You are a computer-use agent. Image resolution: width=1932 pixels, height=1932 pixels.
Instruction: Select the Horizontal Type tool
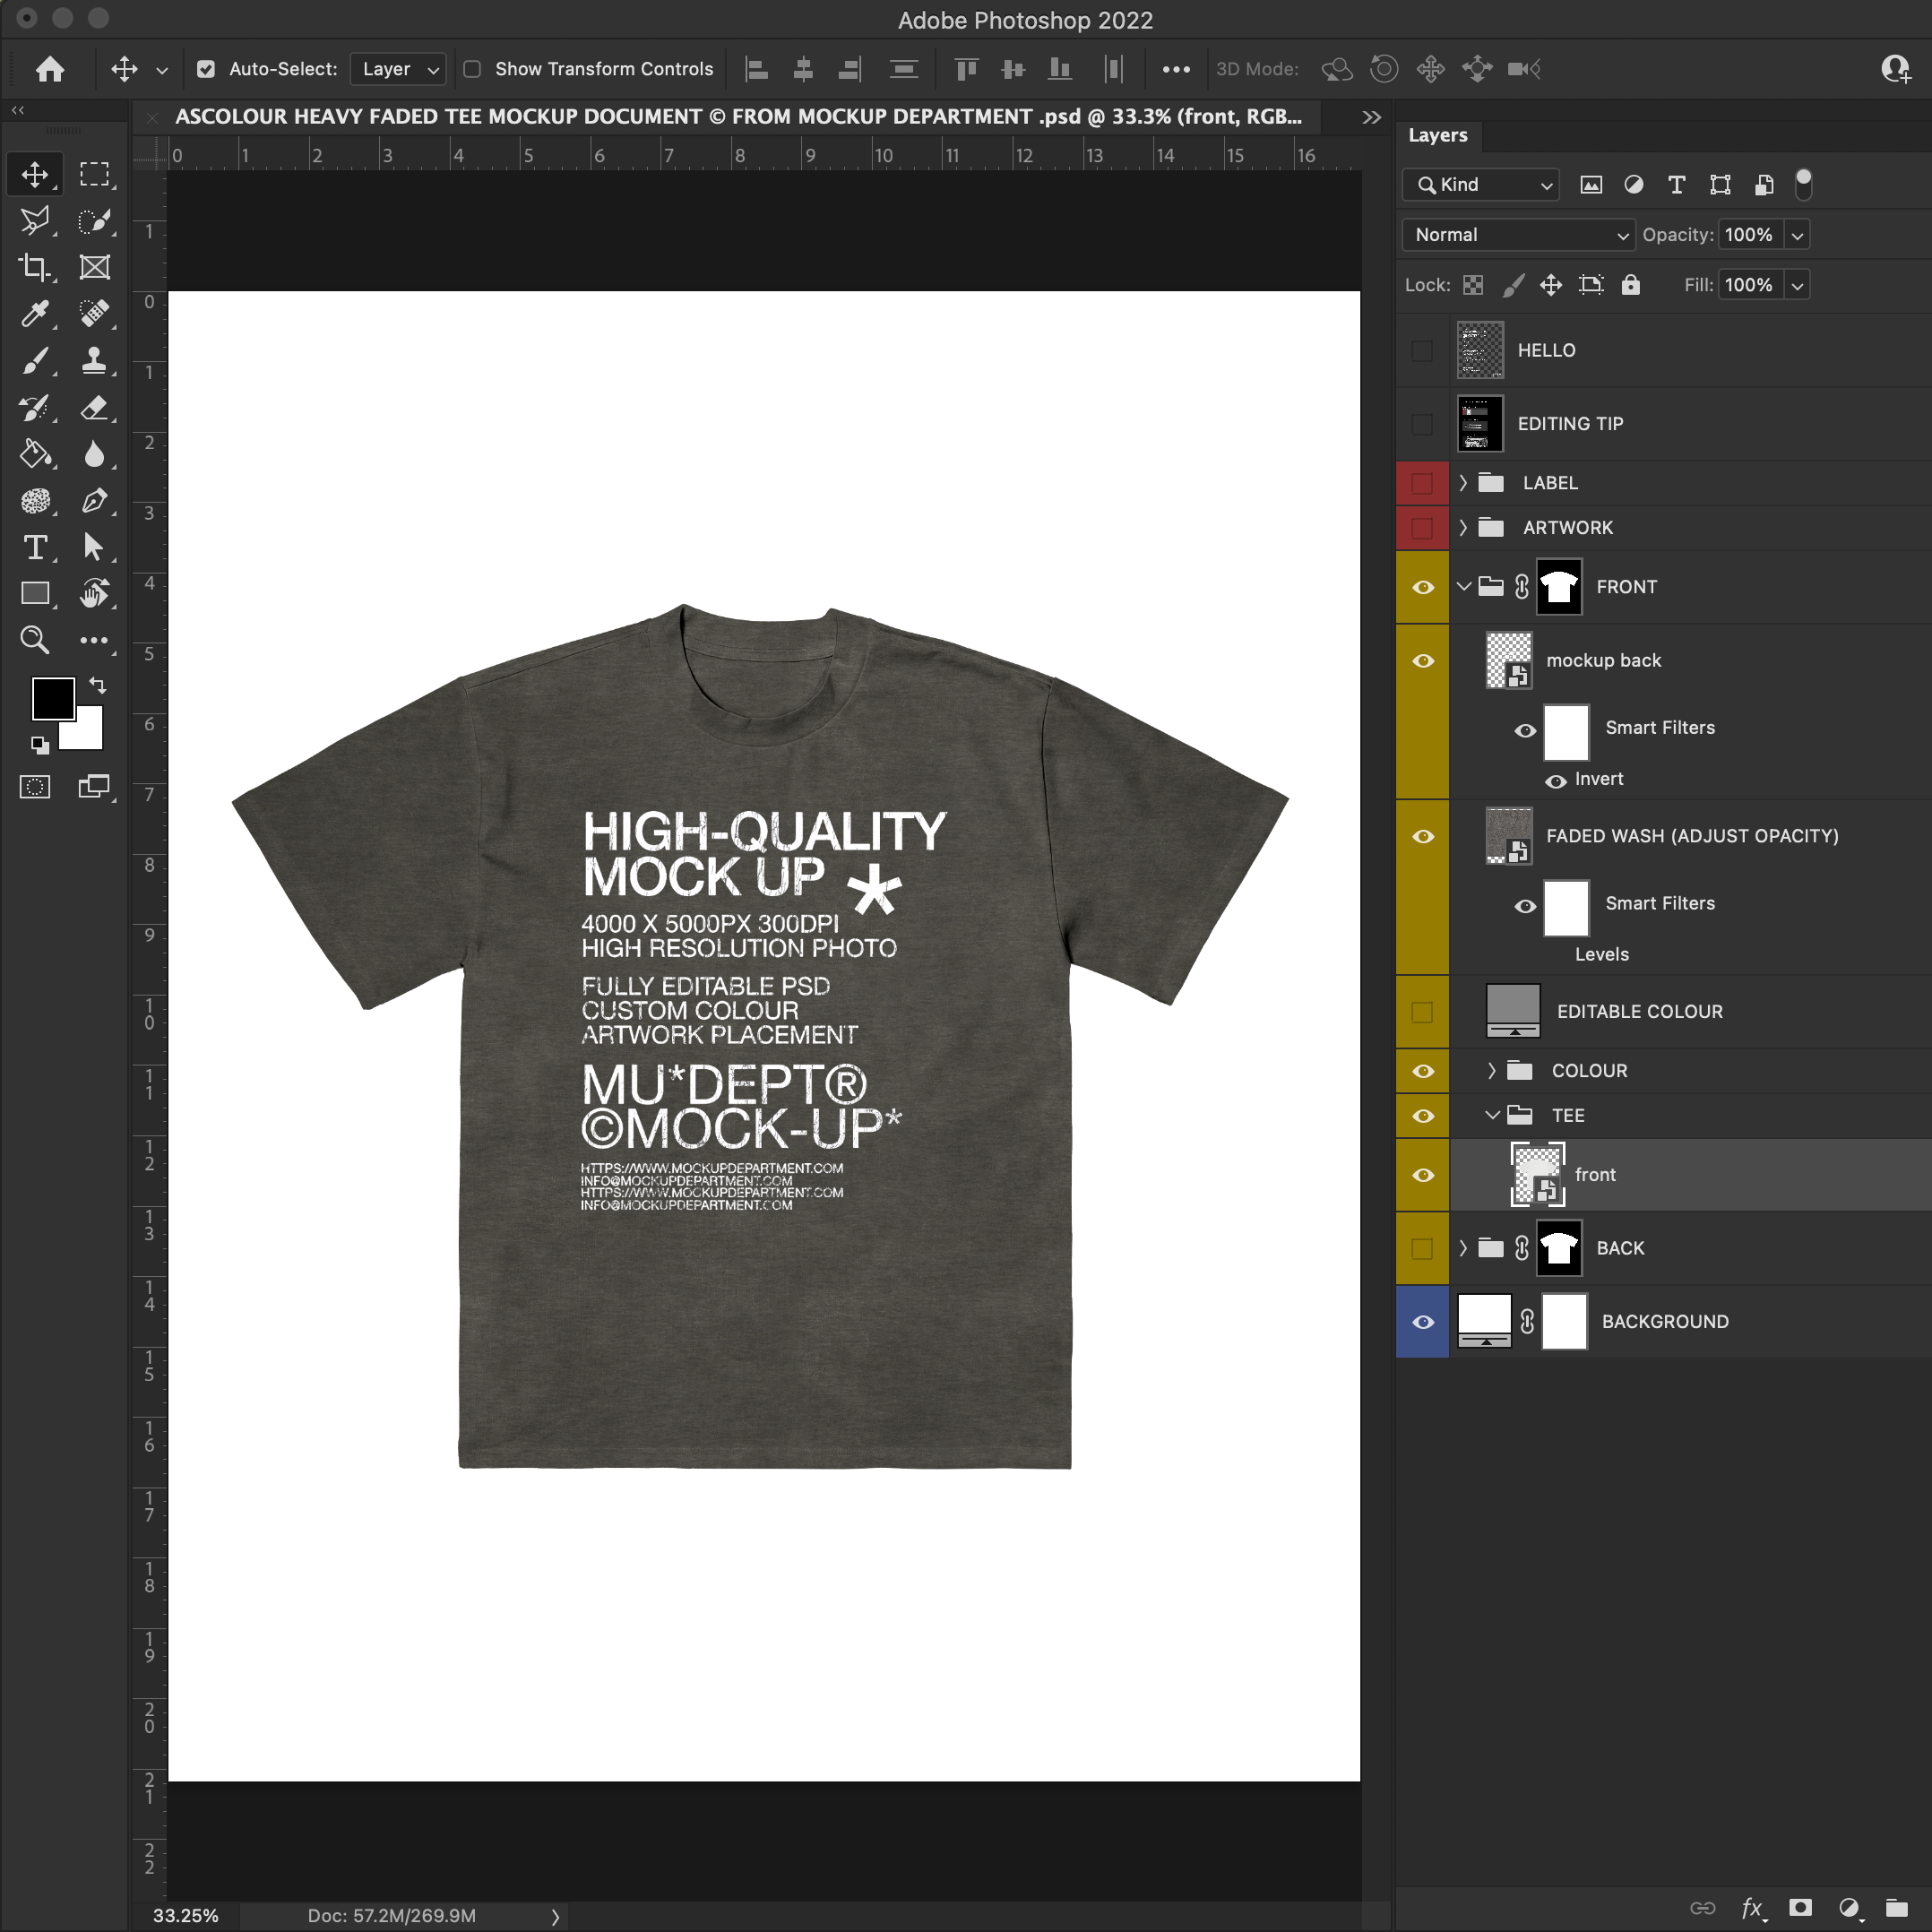35,547
